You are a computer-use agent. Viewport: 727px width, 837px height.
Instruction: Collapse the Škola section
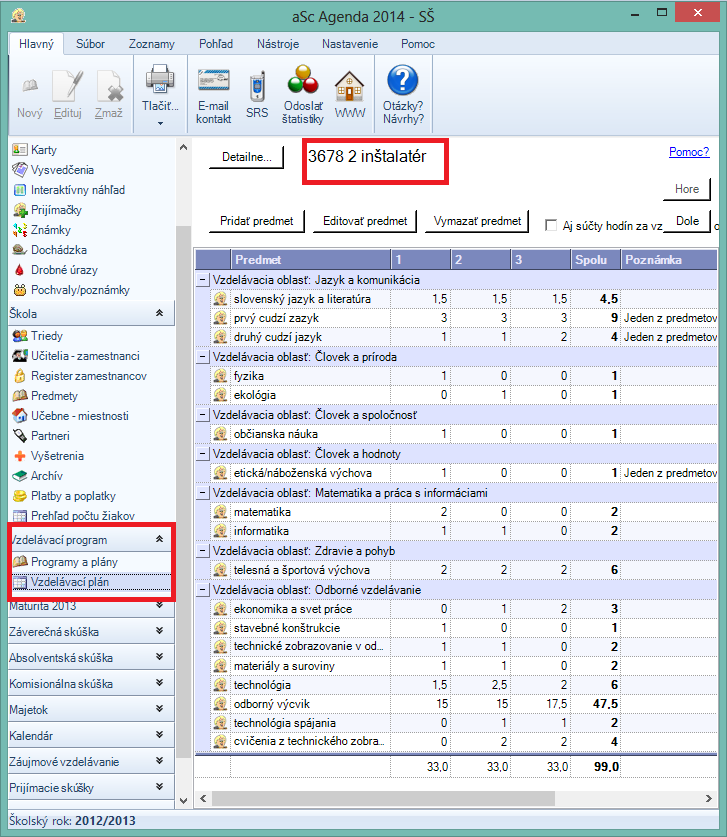[x=159, y=313]
